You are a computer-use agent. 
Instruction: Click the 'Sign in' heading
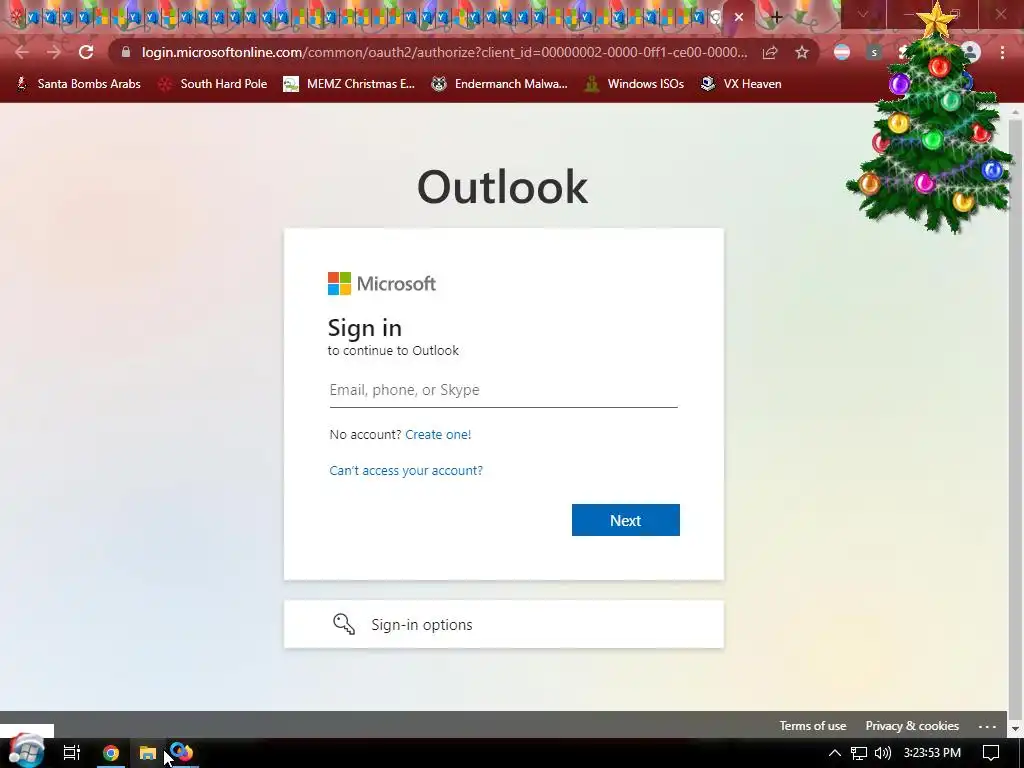[364, 328]
